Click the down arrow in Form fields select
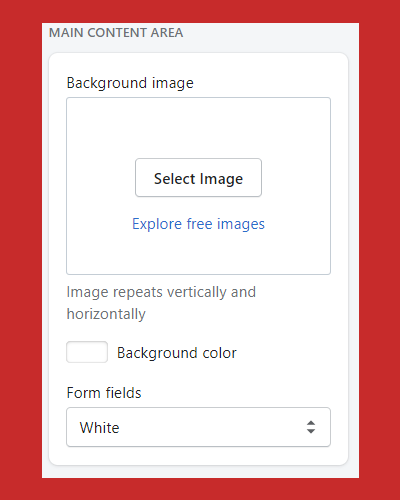This screenshot has width=400, height=500. pos(311,431)
